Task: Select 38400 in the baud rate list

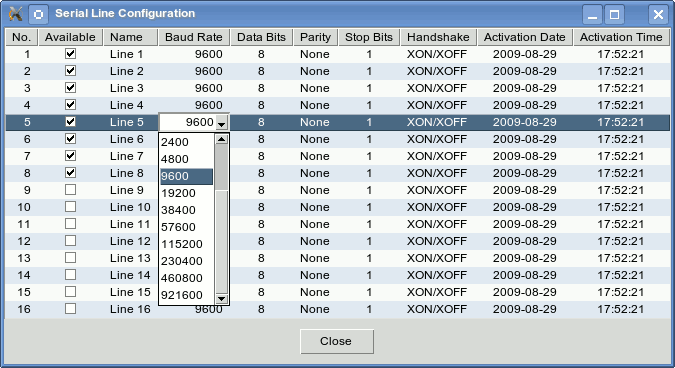Action: [186, 210]
